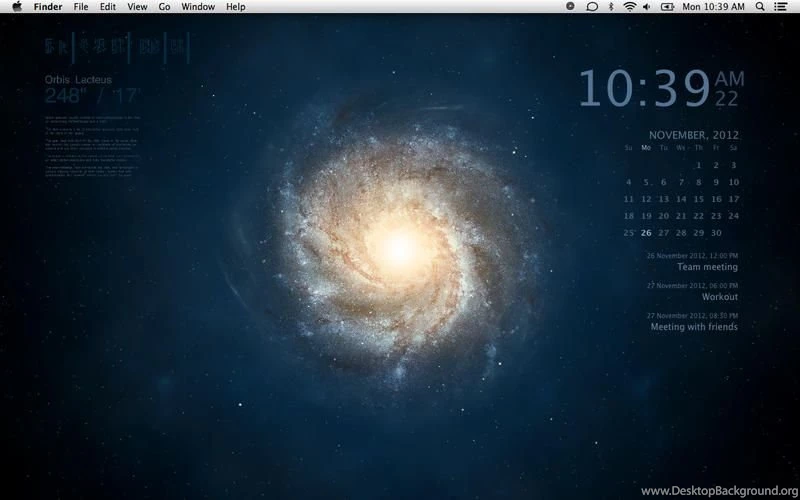Click the round gray menu bar icon
Screen dimensions: 800x500
[x=570, y=6]
